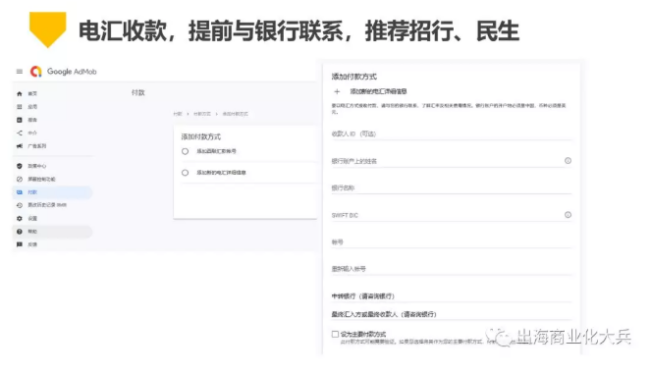Focus the bank name (银行名称) field
650x373 pixels.
[451, 188]
